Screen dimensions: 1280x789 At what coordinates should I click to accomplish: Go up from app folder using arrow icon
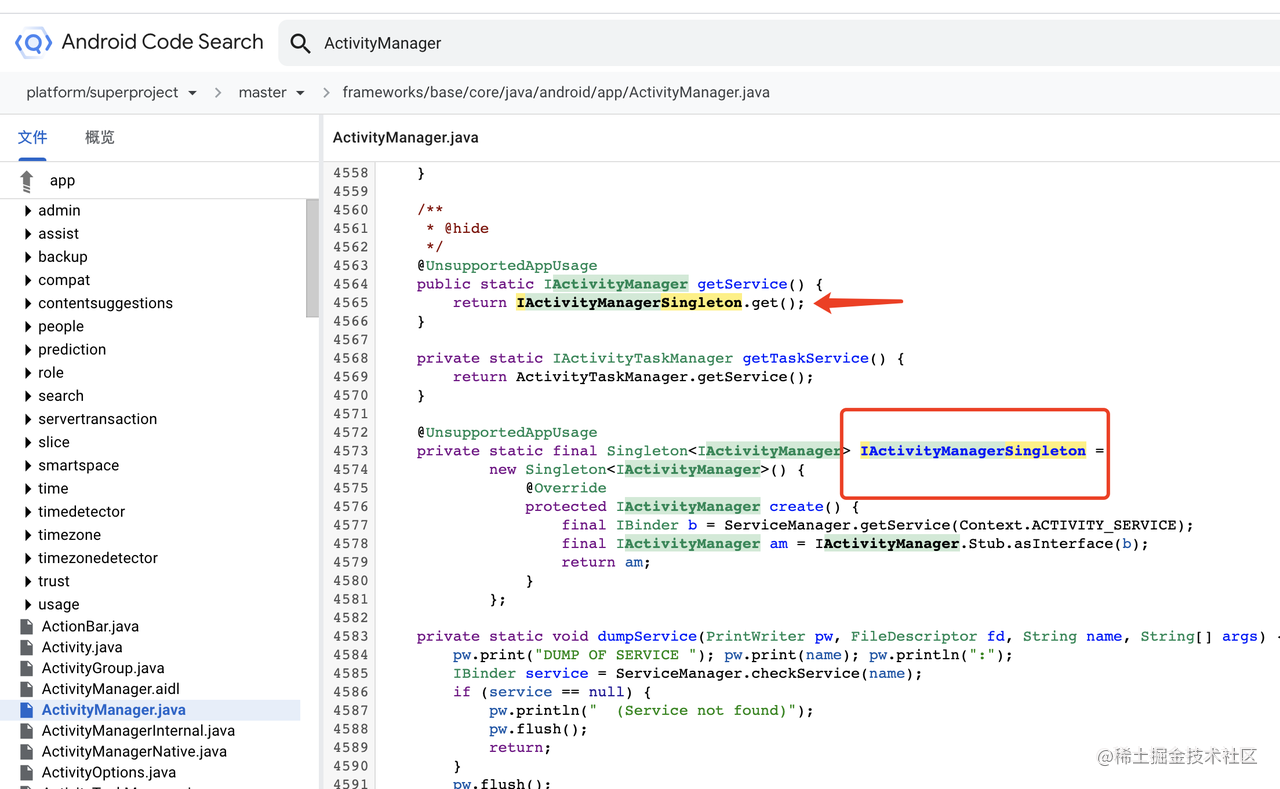pos(27,181)
